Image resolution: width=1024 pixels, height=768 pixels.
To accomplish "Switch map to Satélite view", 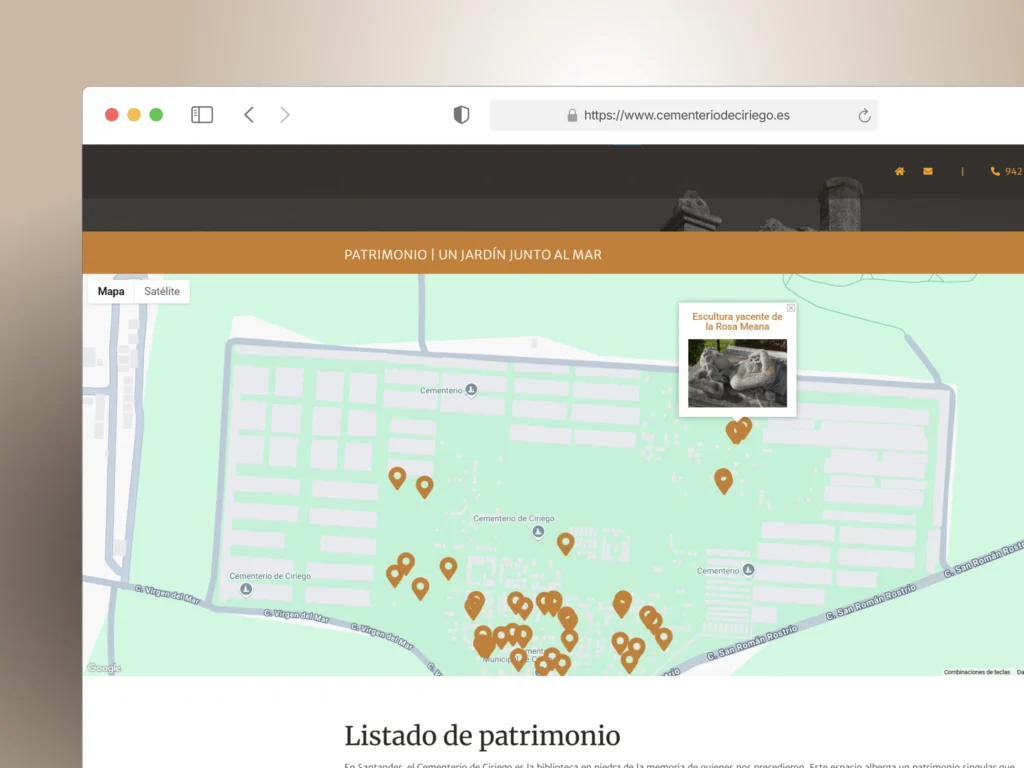I will coord(162,291).
